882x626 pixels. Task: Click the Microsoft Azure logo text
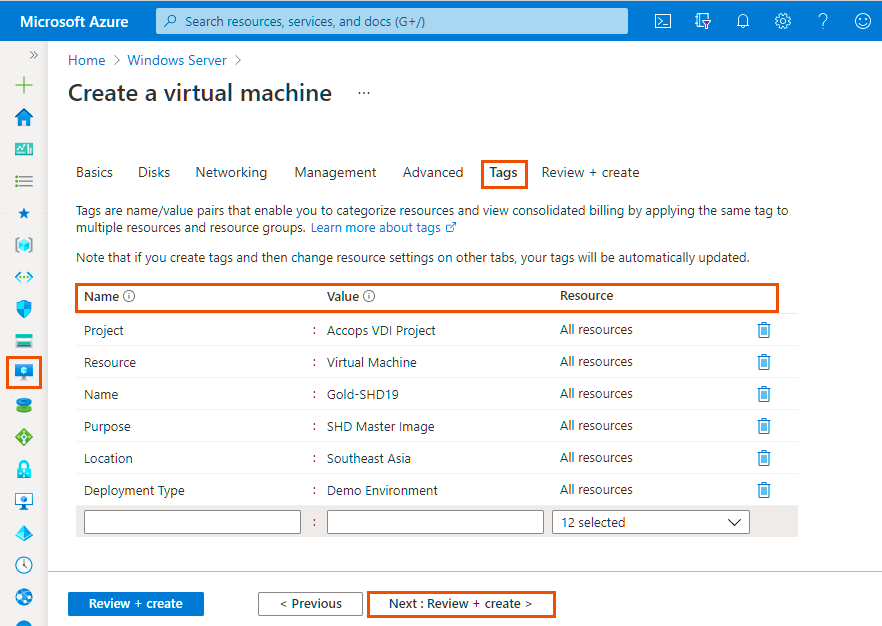pos(74,22)
